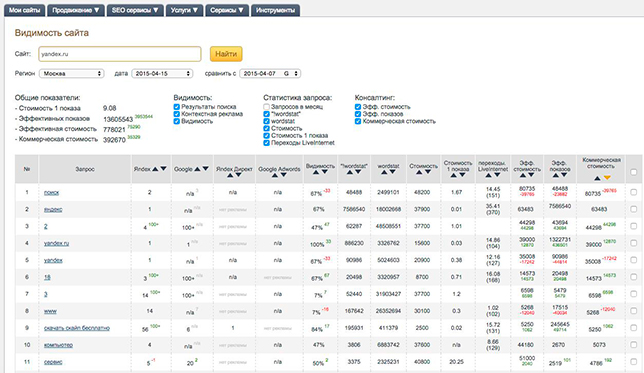644x373 pixels.
Task: Open SEO сервисы dropdown menu
Action: click(x=135, y=10)
